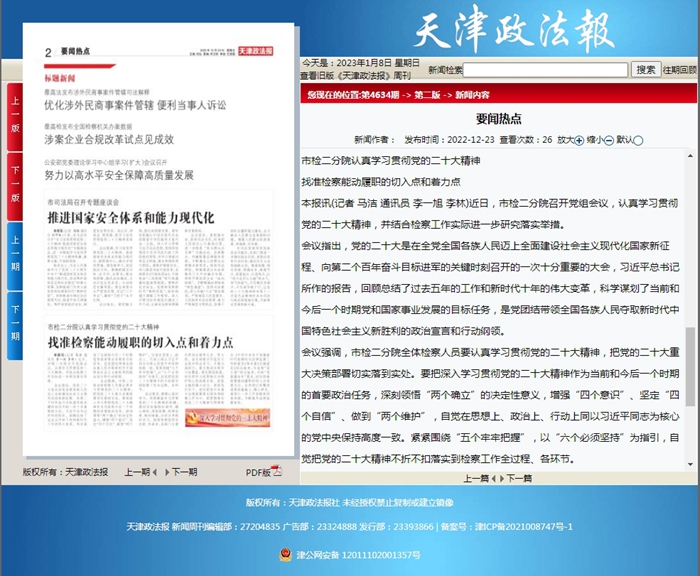Focus the 新闻检索 search input field
Screen dimensions: 700x576
click(545, 70)
